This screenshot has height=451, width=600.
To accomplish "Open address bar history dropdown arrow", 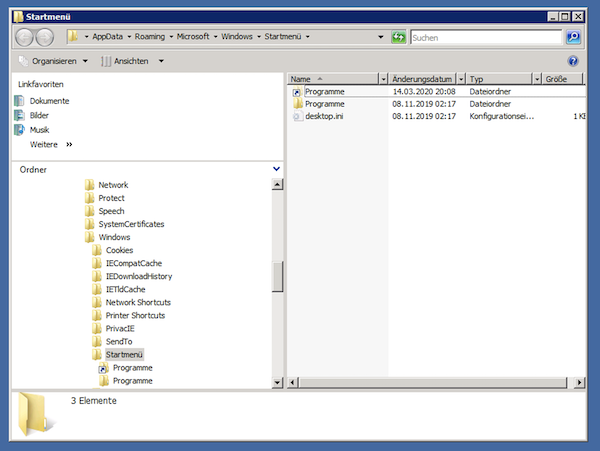I will point(383,37).
